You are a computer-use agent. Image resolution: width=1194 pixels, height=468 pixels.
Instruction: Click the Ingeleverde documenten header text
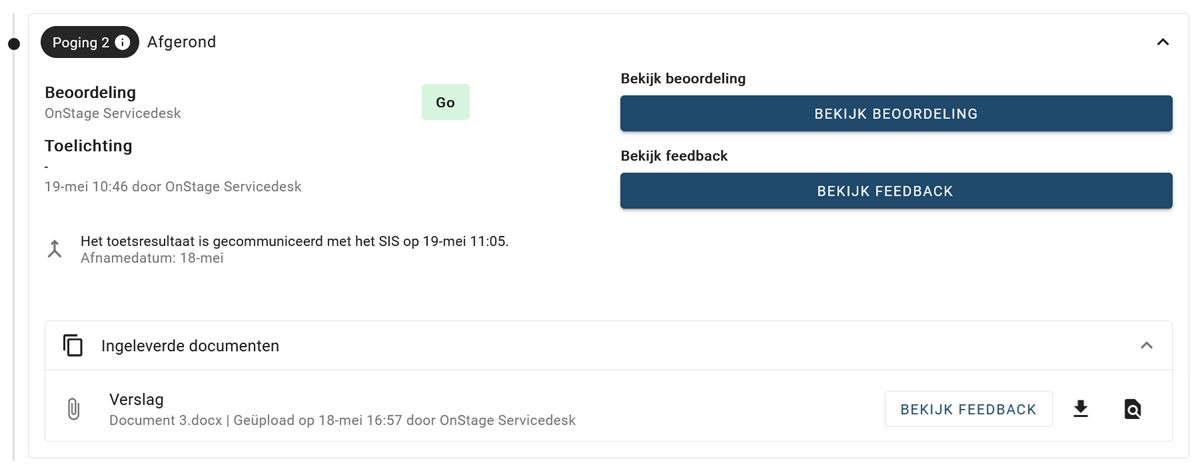coord(190,346)
